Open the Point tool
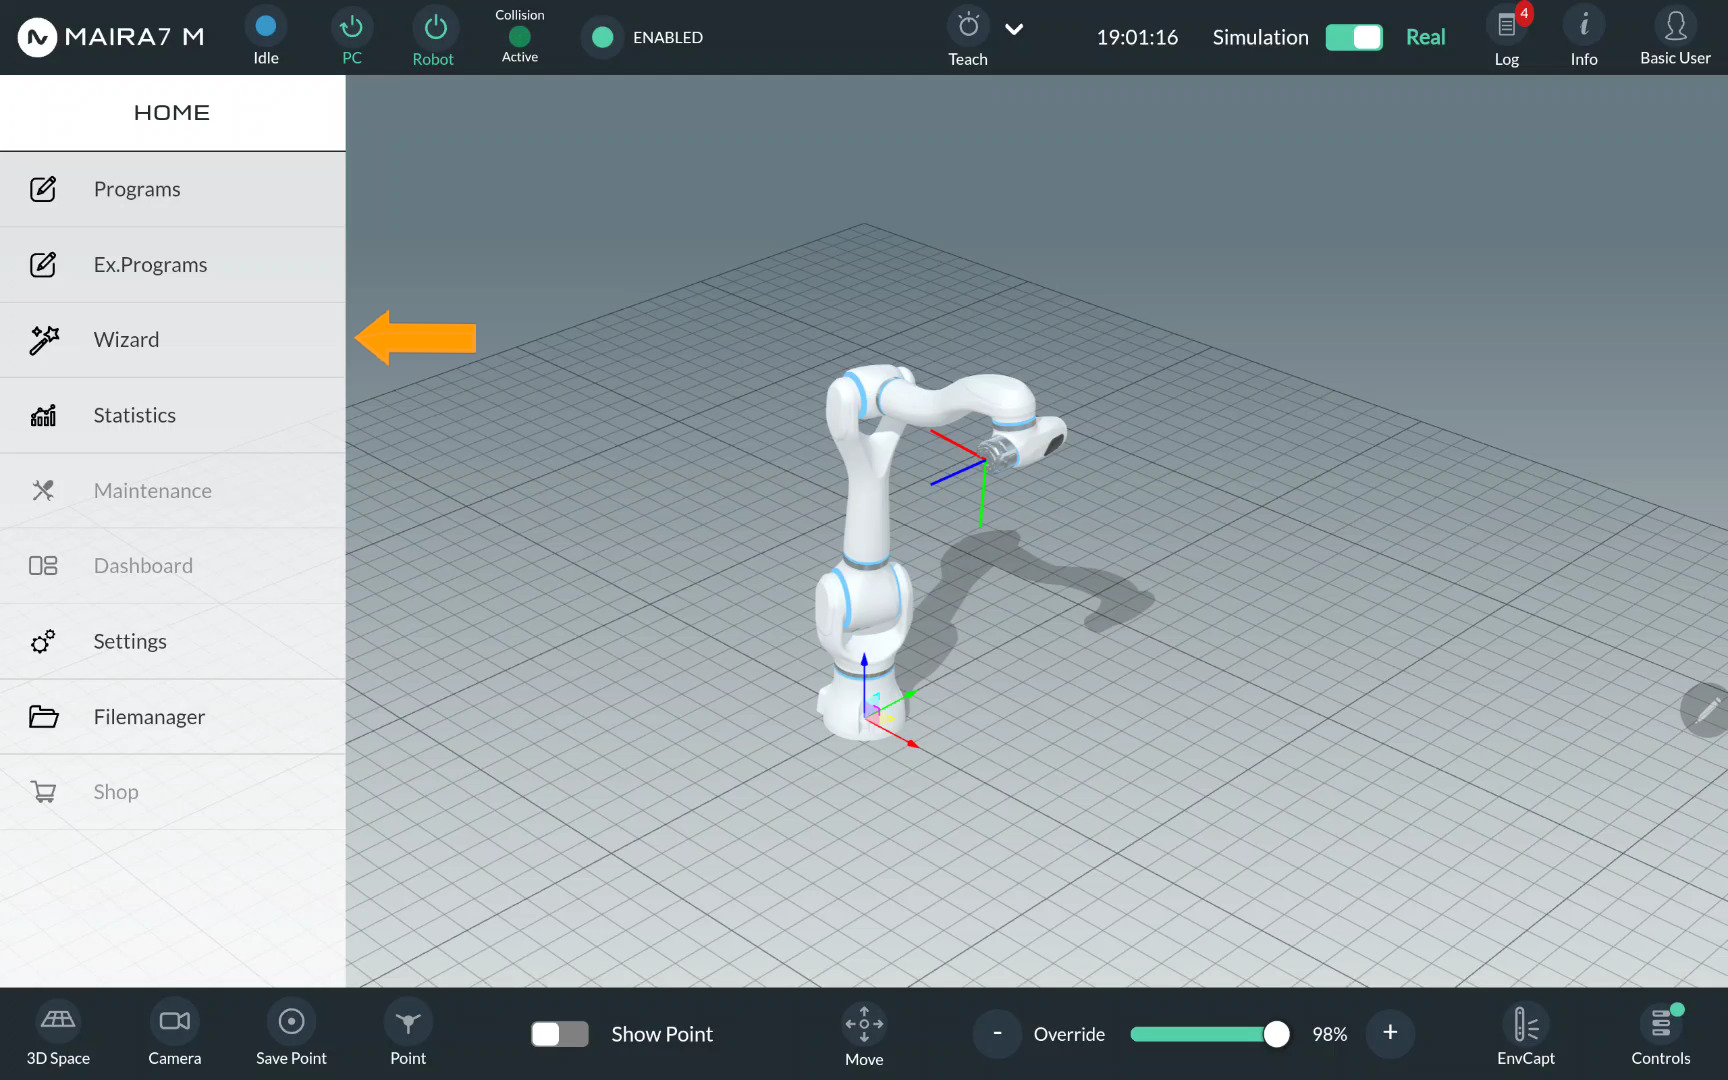This screenshot has height=1080, width=1728. [408, 1034]
